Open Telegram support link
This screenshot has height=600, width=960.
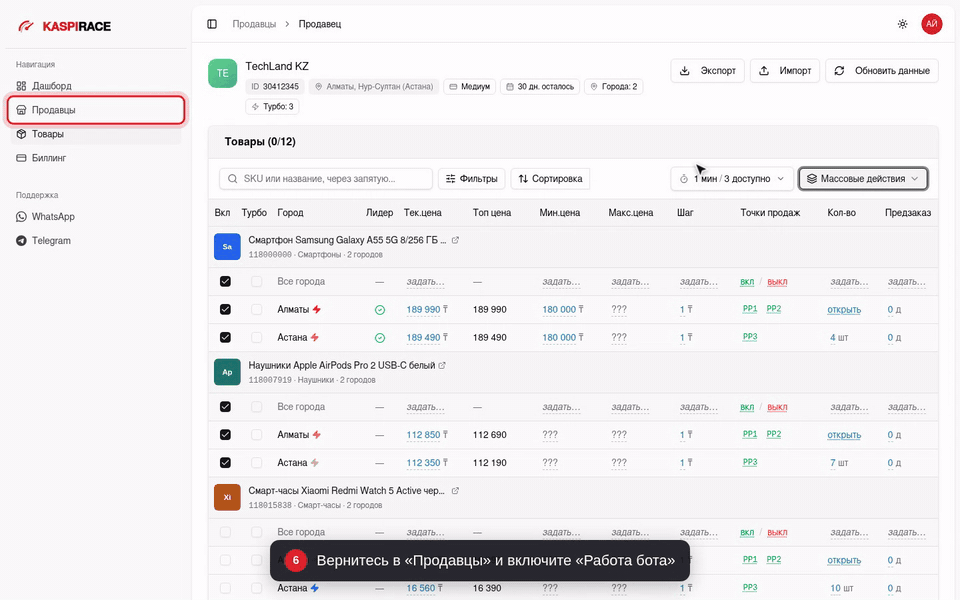click(x=96, y=241)
